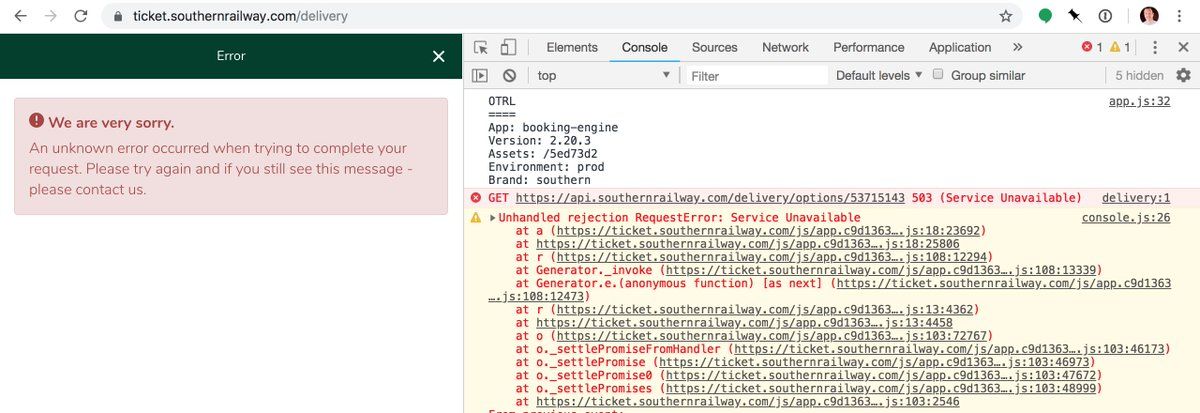Open the Chrome profile avatar
The height and width of the screenshot is (413, 1200).
click(x=1150, y=16)
